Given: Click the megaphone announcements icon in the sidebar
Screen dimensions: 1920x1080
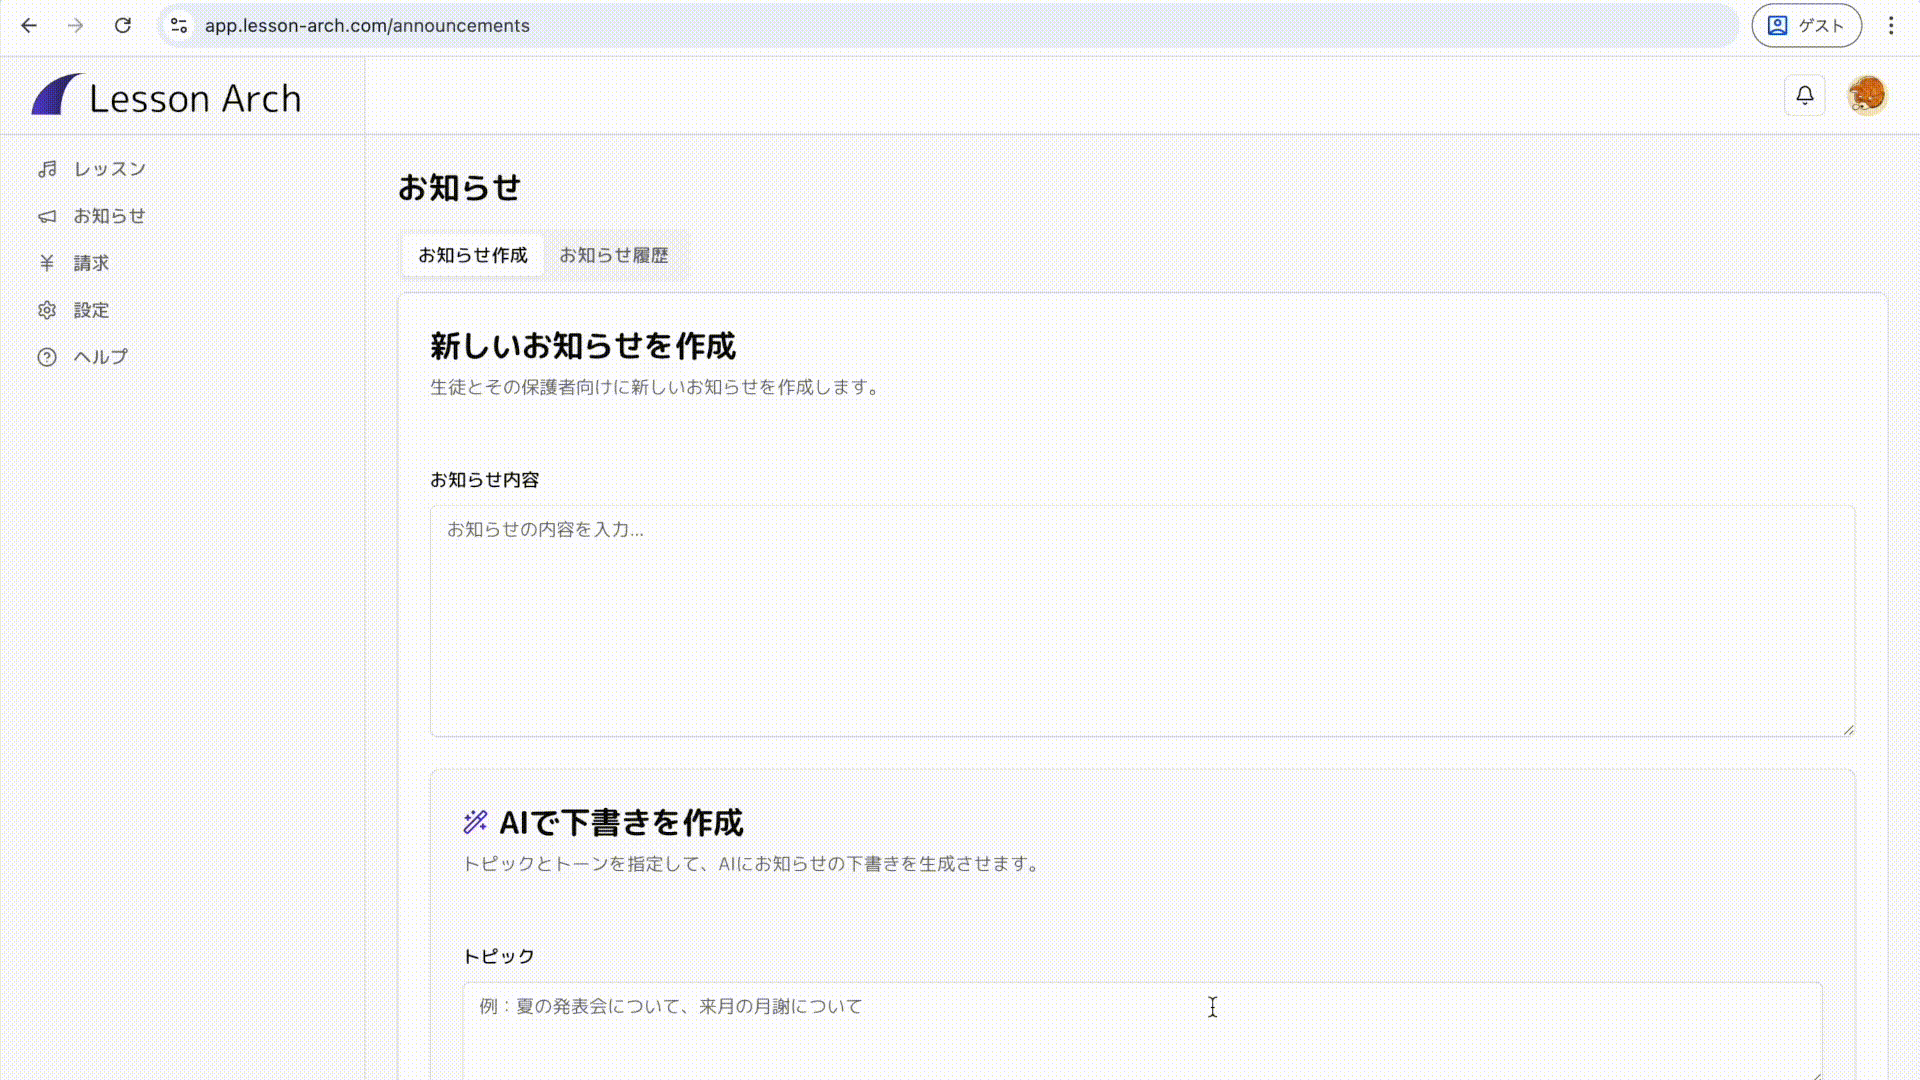Looking at the screenshot, I should point(47,216).
